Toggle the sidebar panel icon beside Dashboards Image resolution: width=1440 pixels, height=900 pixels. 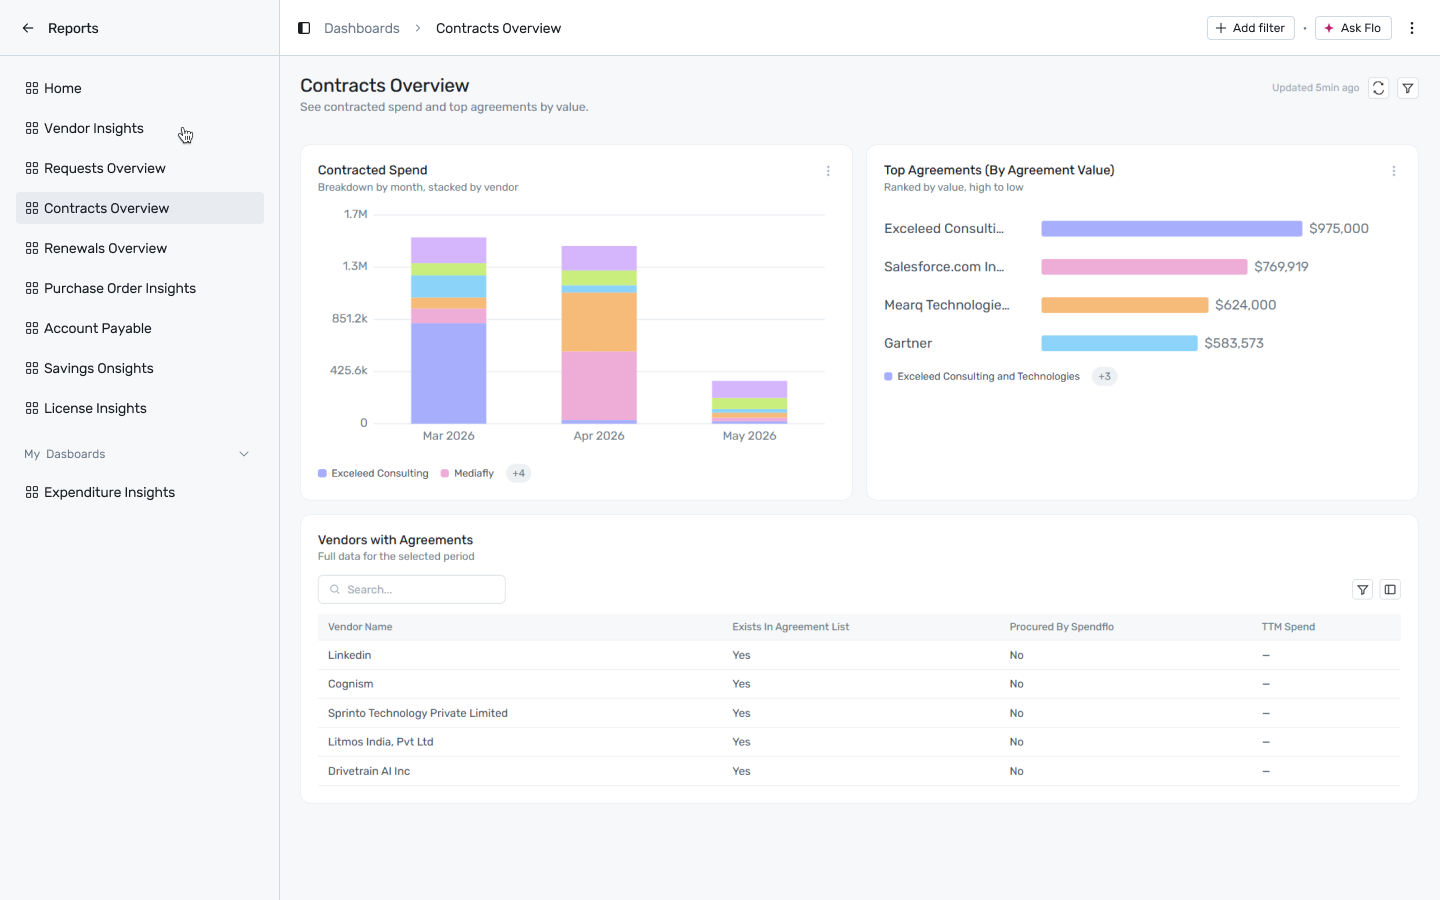pos(304,28)
